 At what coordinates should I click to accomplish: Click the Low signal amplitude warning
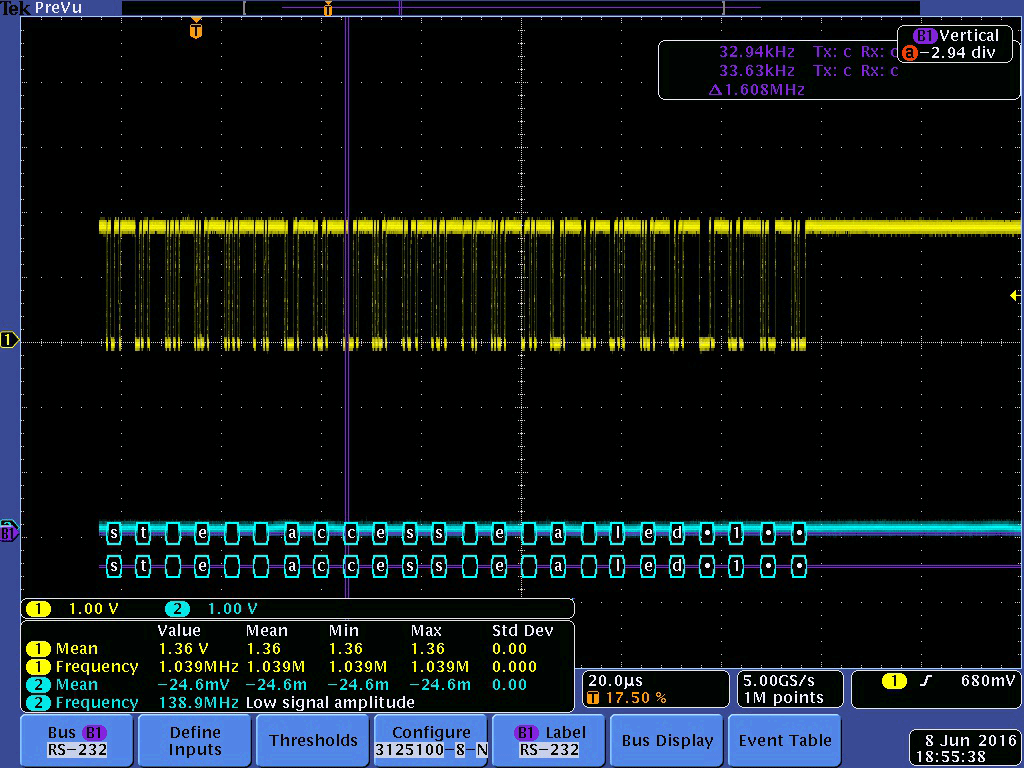[330, 703]
